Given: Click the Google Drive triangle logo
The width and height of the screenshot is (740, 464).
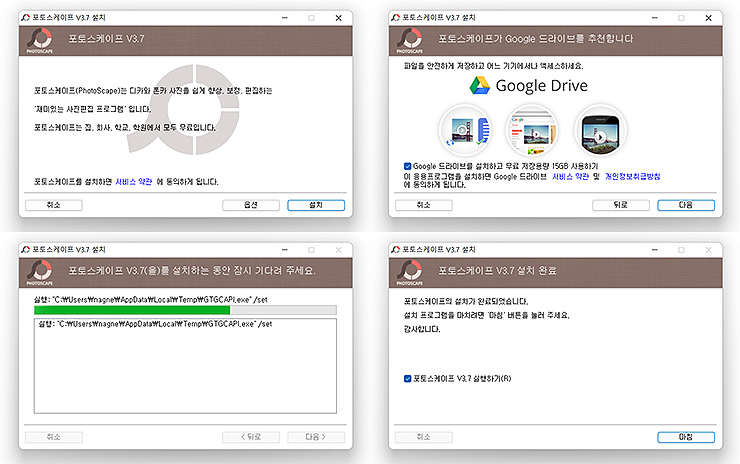Looking at the screenshot, I should [x=480, y=85].
